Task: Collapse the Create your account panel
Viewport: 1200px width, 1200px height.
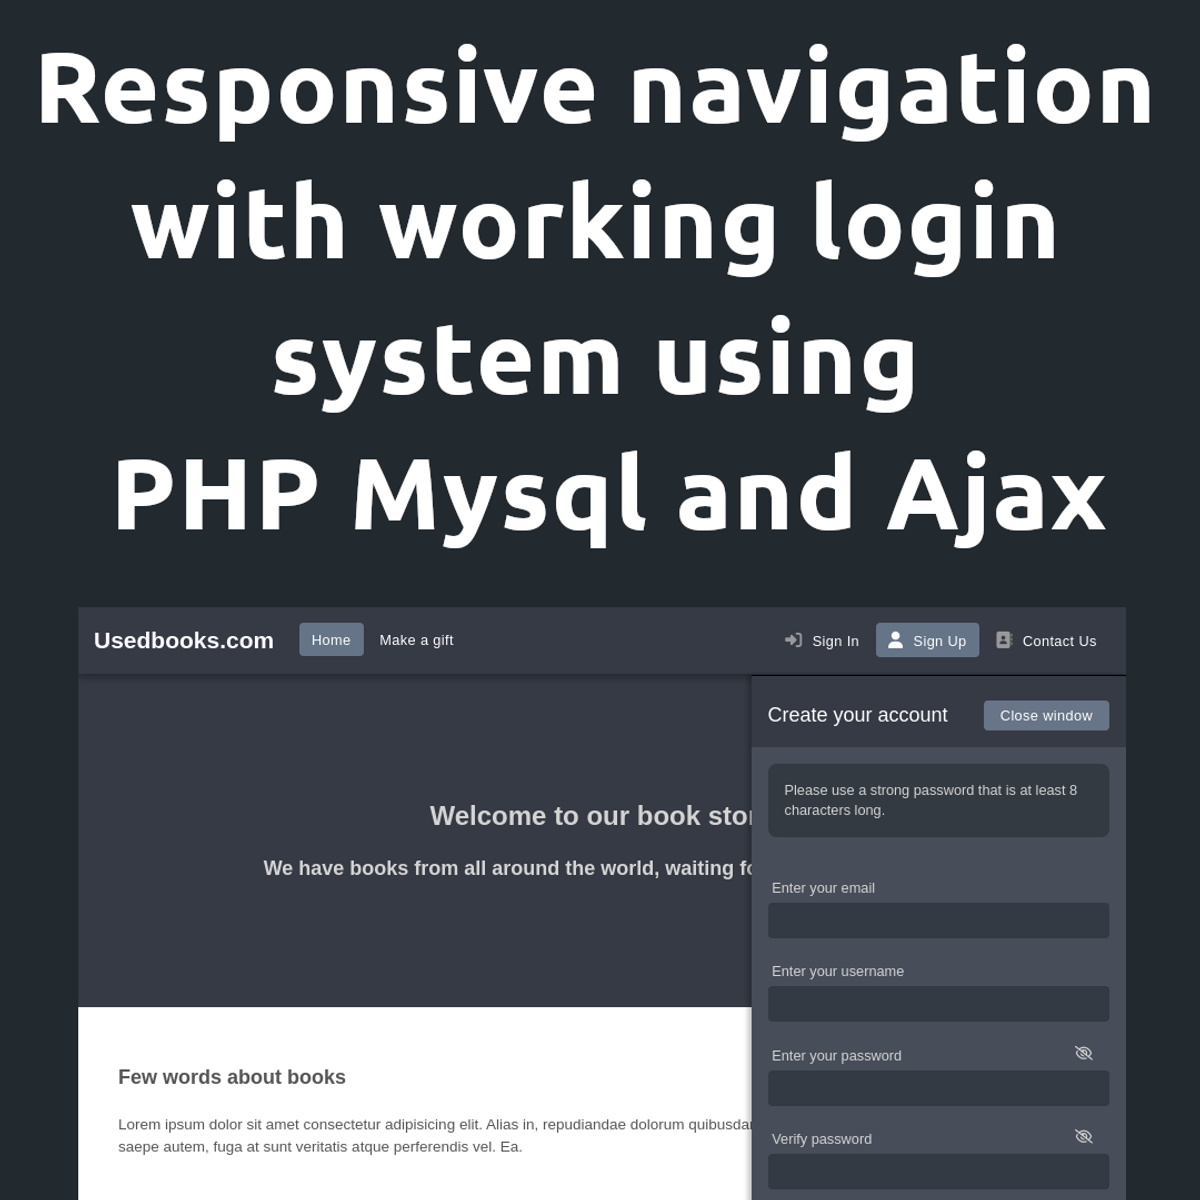Action: click(1046, 715)
